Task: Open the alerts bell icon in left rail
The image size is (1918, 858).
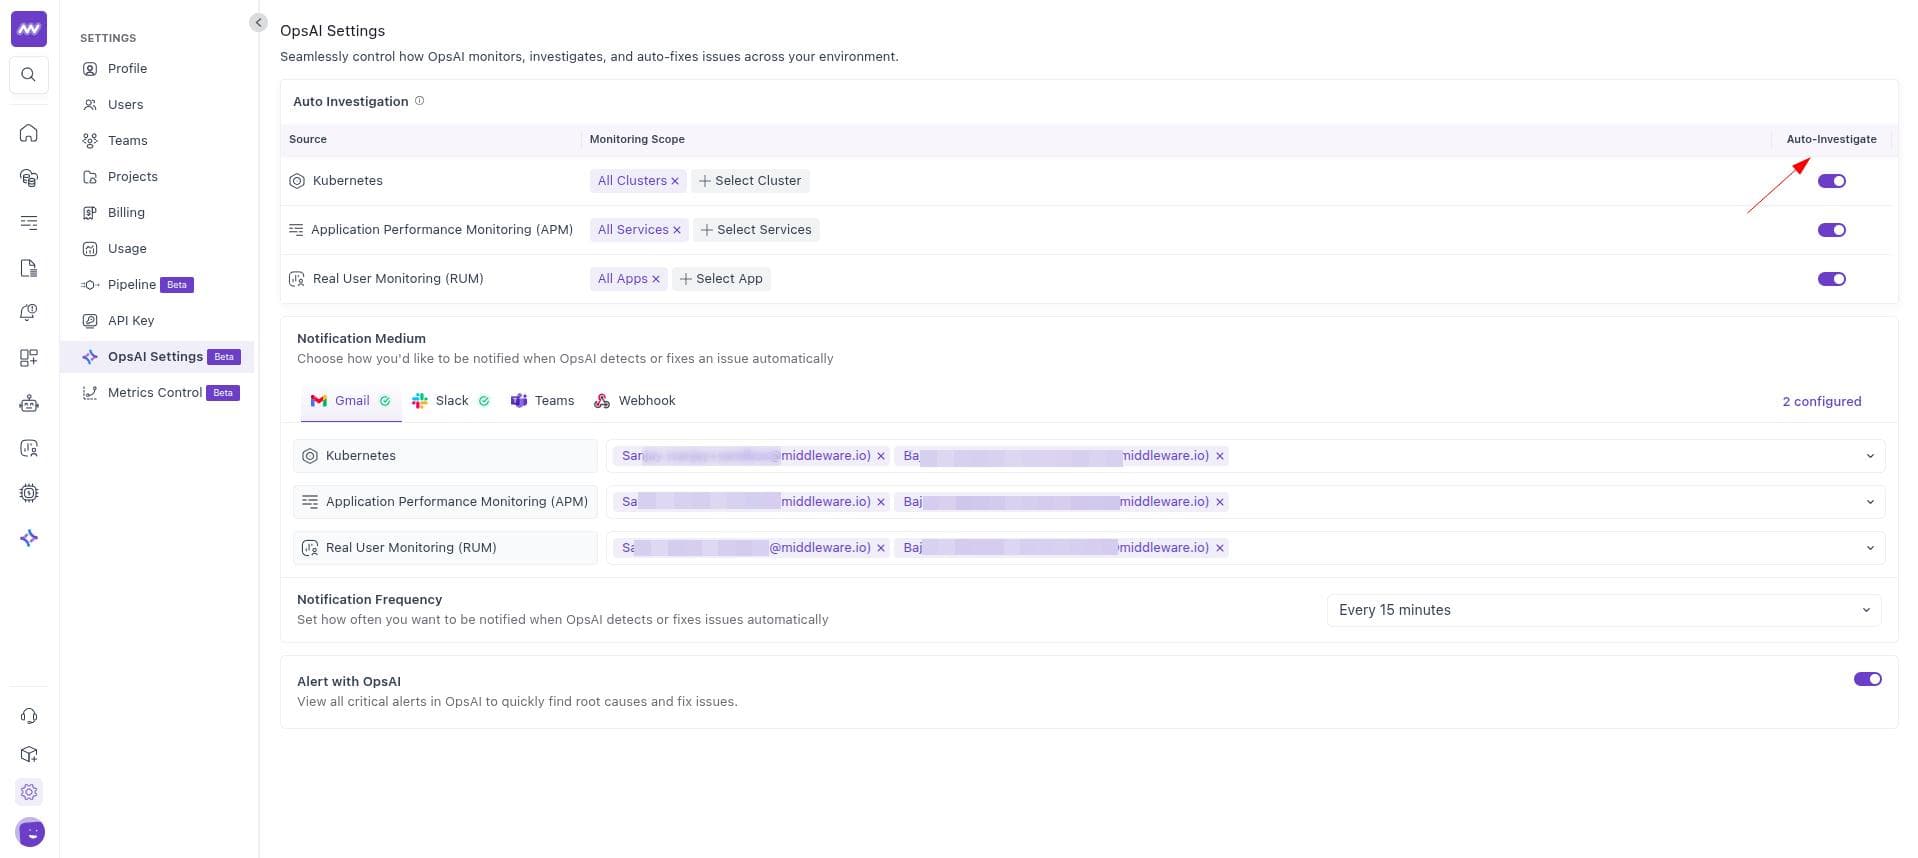Action: click(x=29, y=313)
